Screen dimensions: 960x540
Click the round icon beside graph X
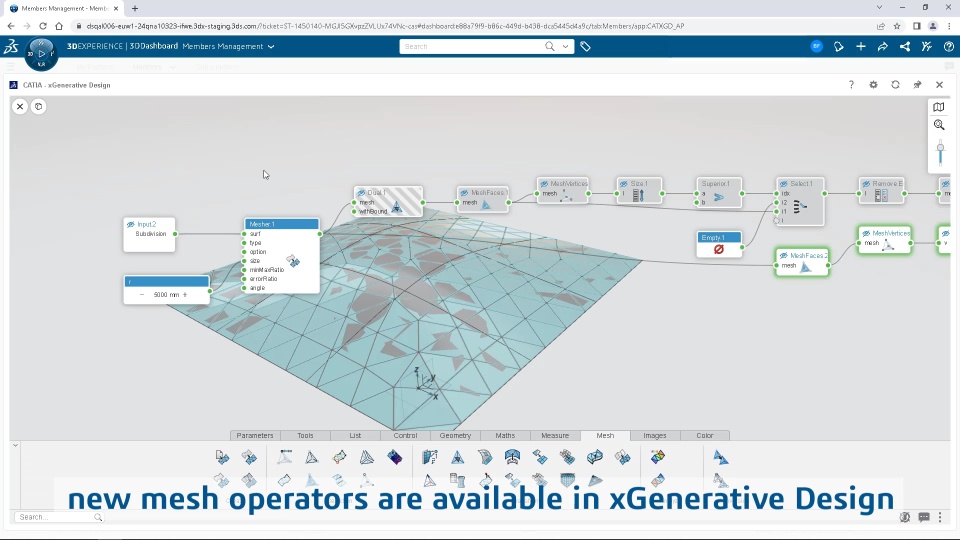39,107
